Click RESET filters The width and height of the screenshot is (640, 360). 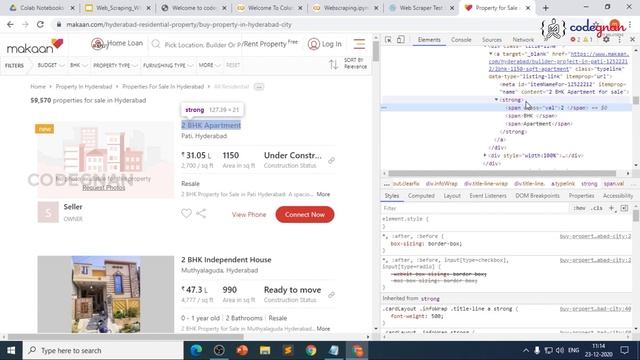pos(233,65)
